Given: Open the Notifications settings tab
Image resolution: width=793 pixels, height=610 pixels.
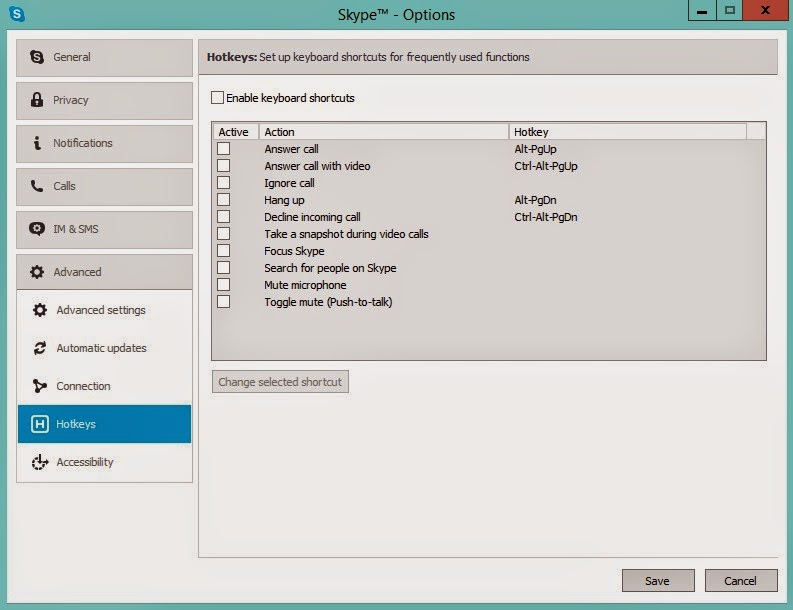Looking at the screenshot, I should tap(105, 144).
